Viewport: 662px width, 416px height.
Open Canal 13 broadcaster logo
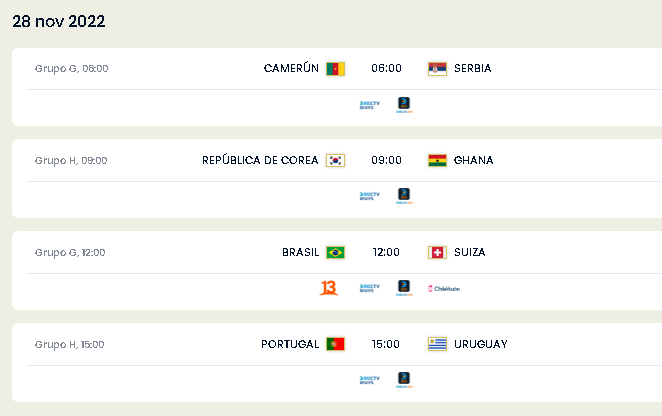(x=328, y=288)
